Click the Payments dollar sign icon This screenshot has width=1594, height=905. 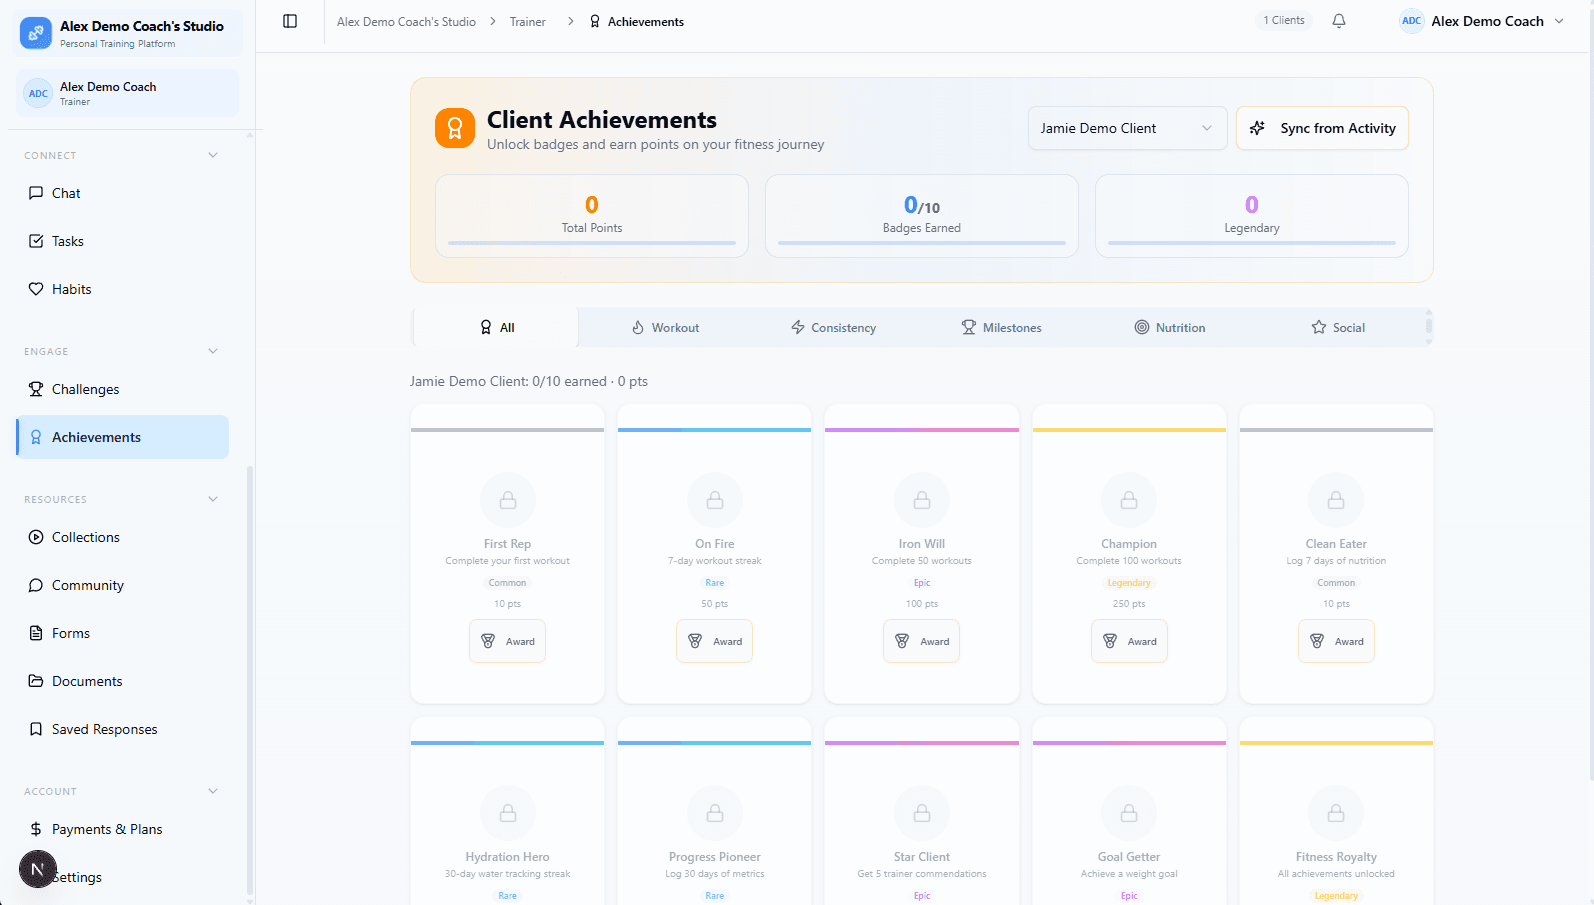[36, 829]
